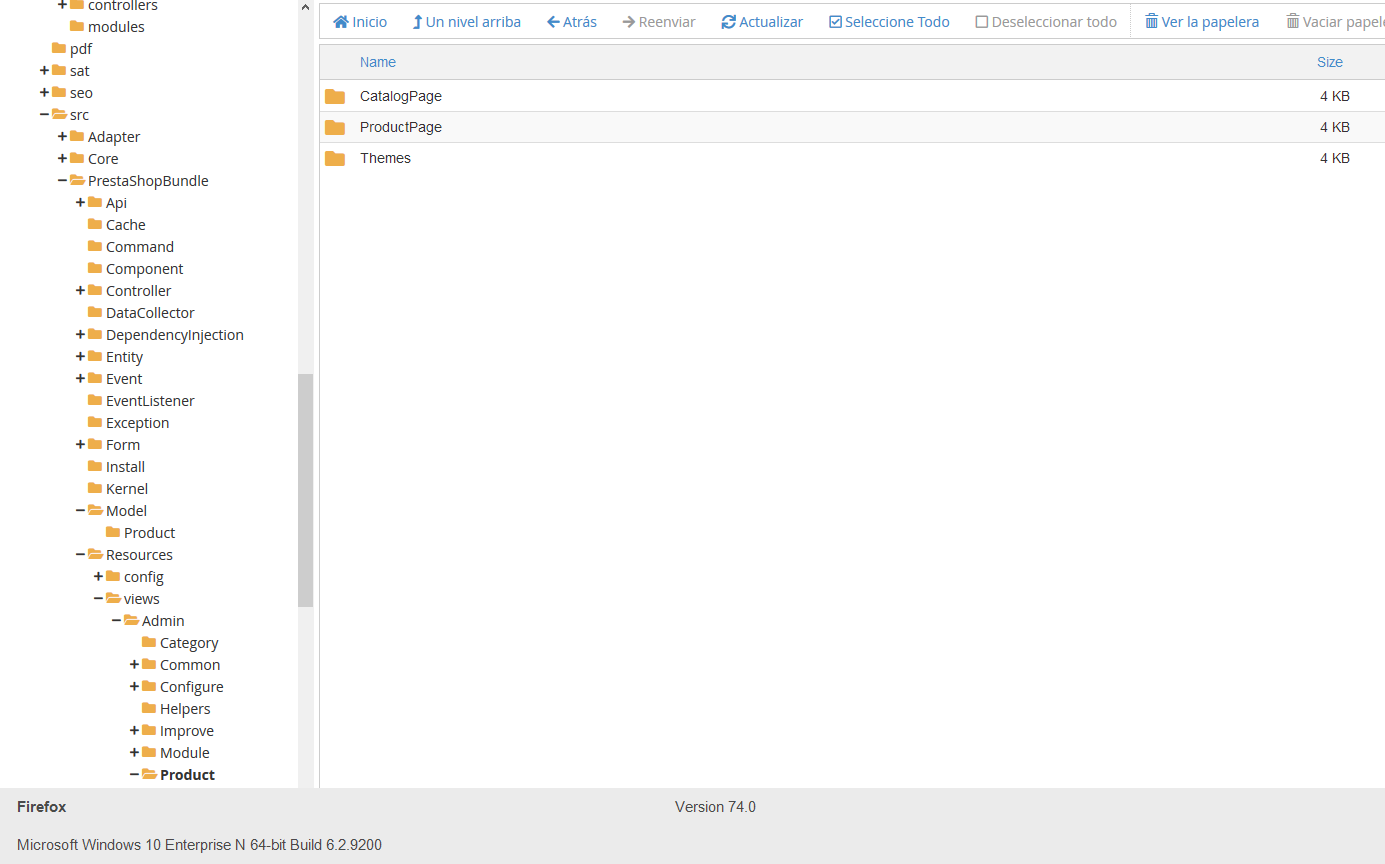Viewport: 1385px width, 864px height.
Task: Select the controllers tree item label
Action: click(x=123, y=6)
